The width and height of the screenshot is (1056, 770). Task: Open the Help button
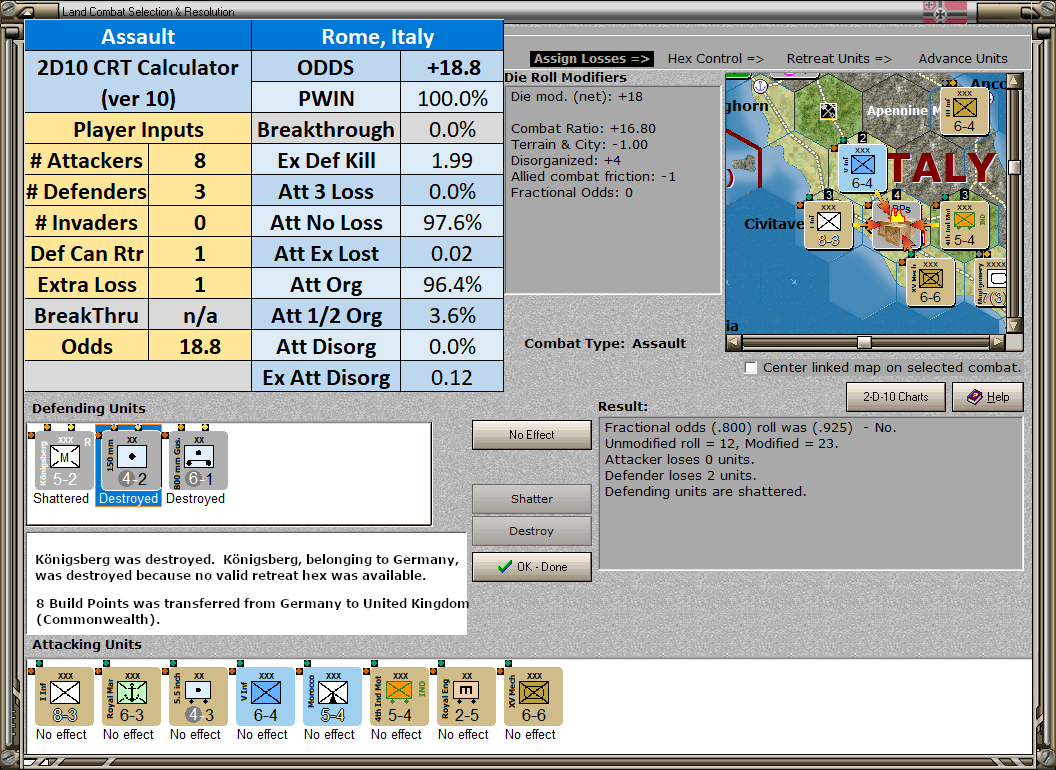coord(988,397)
